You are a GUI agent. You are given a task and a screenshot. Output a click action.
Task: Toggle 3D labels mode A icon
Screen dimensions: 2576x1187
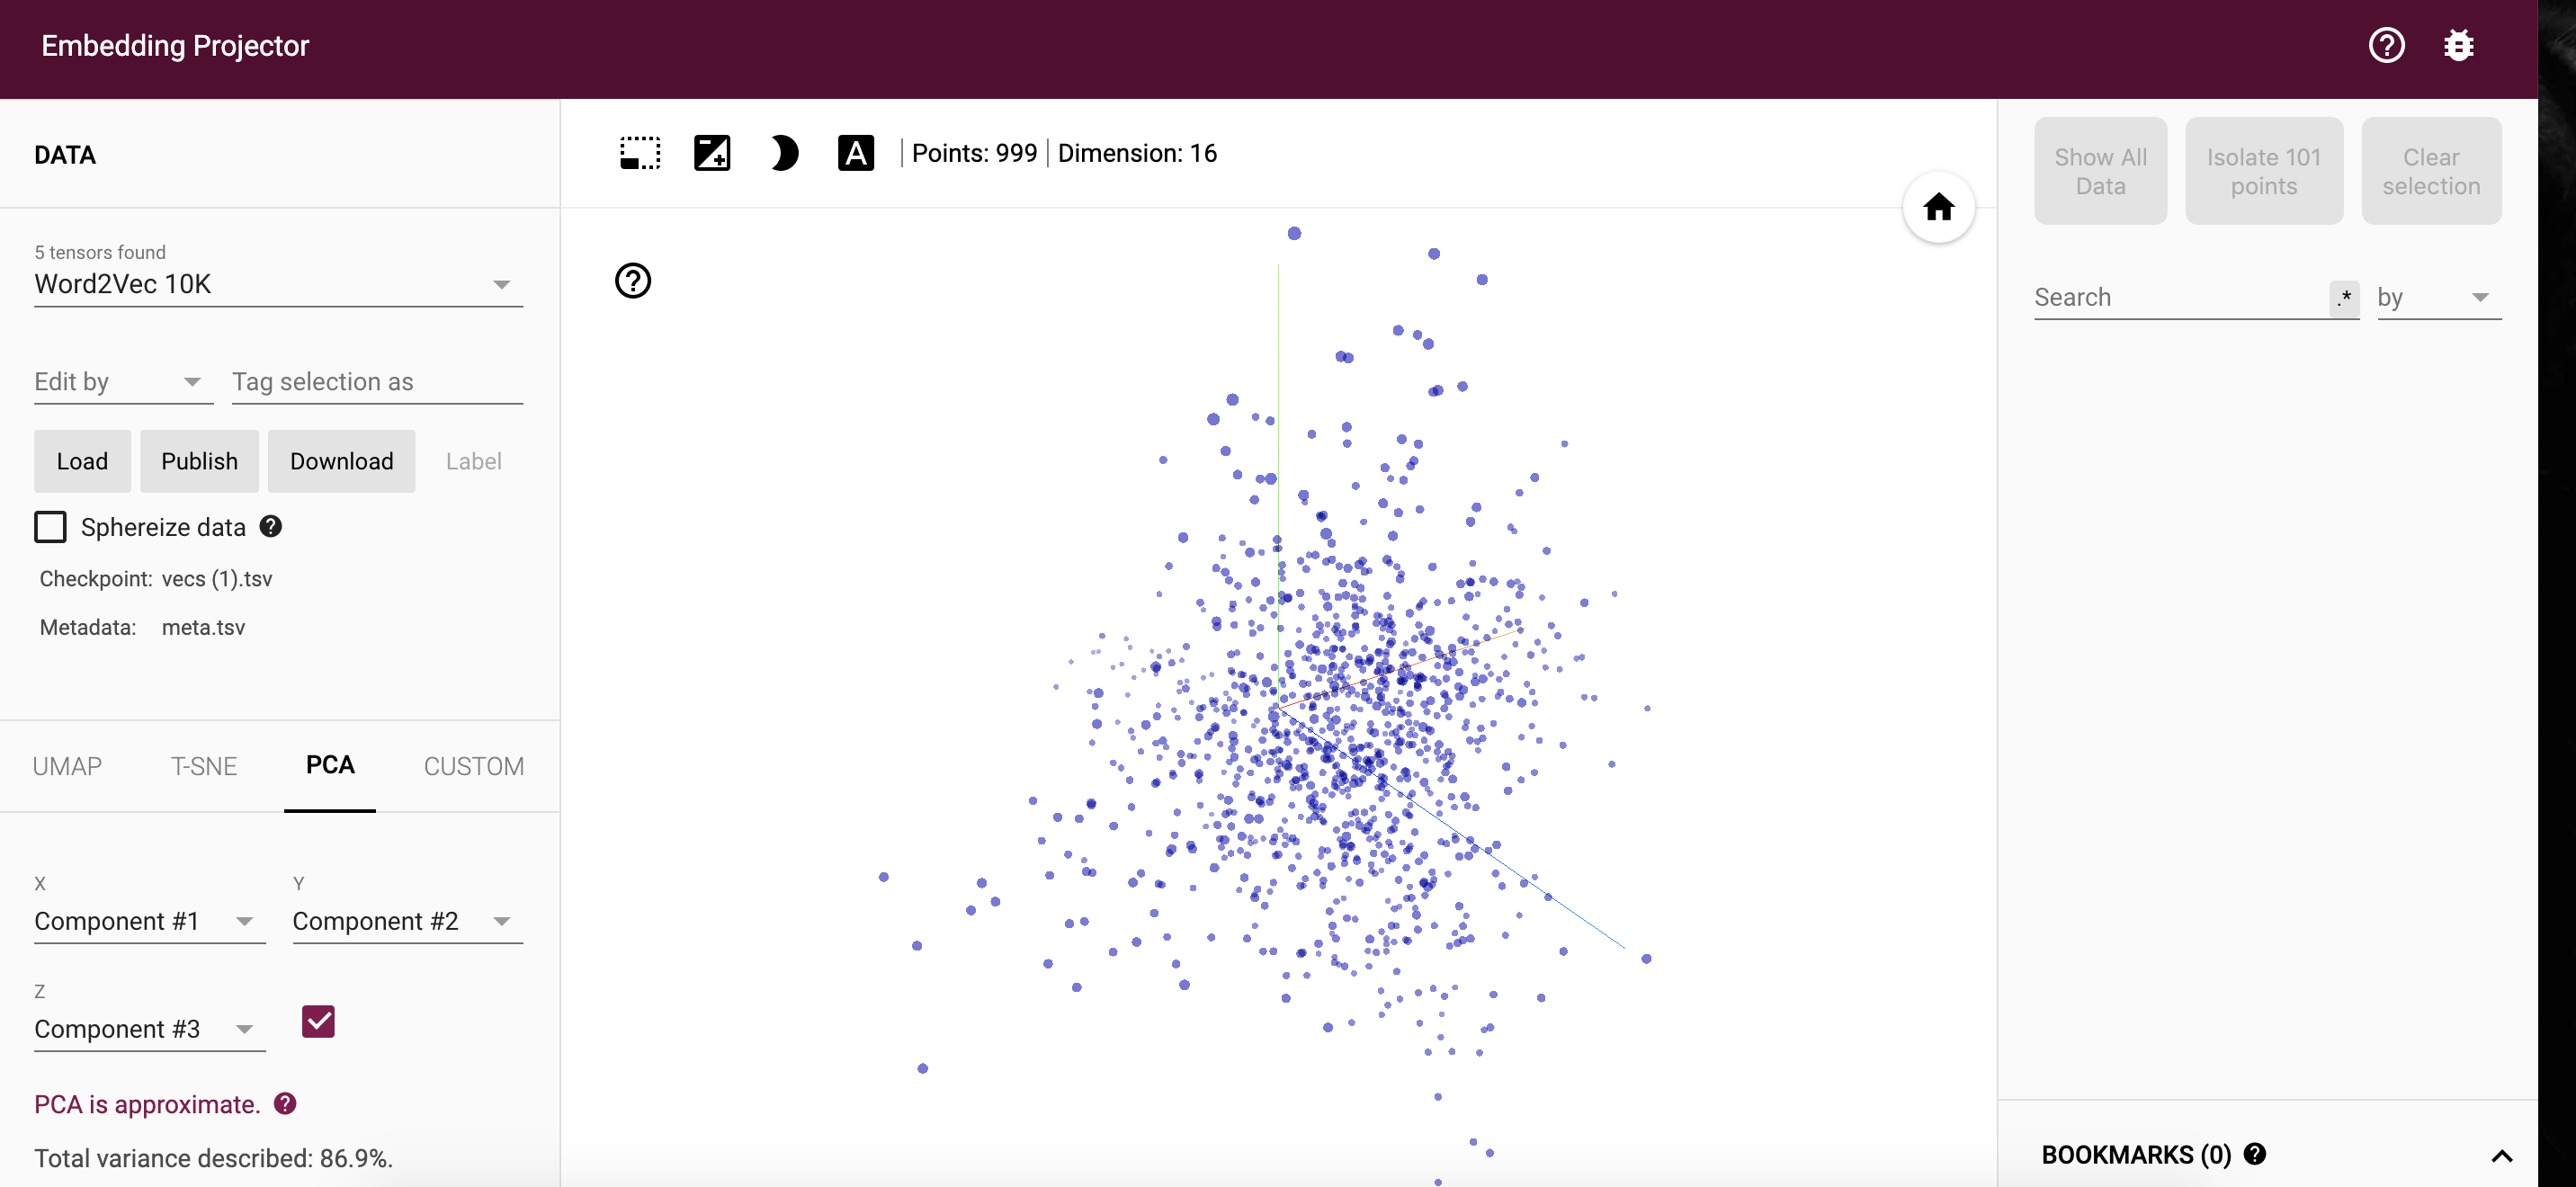[x=855, y=153]
